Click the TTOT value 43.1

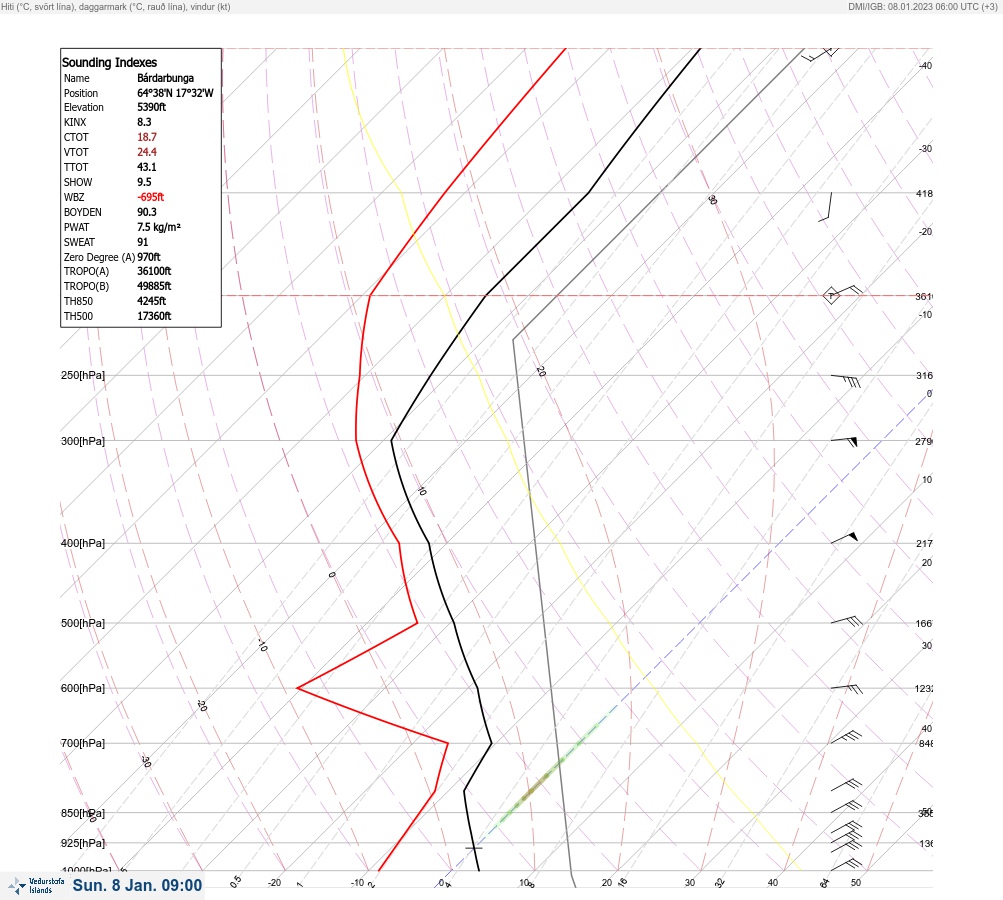pos(146,167)
